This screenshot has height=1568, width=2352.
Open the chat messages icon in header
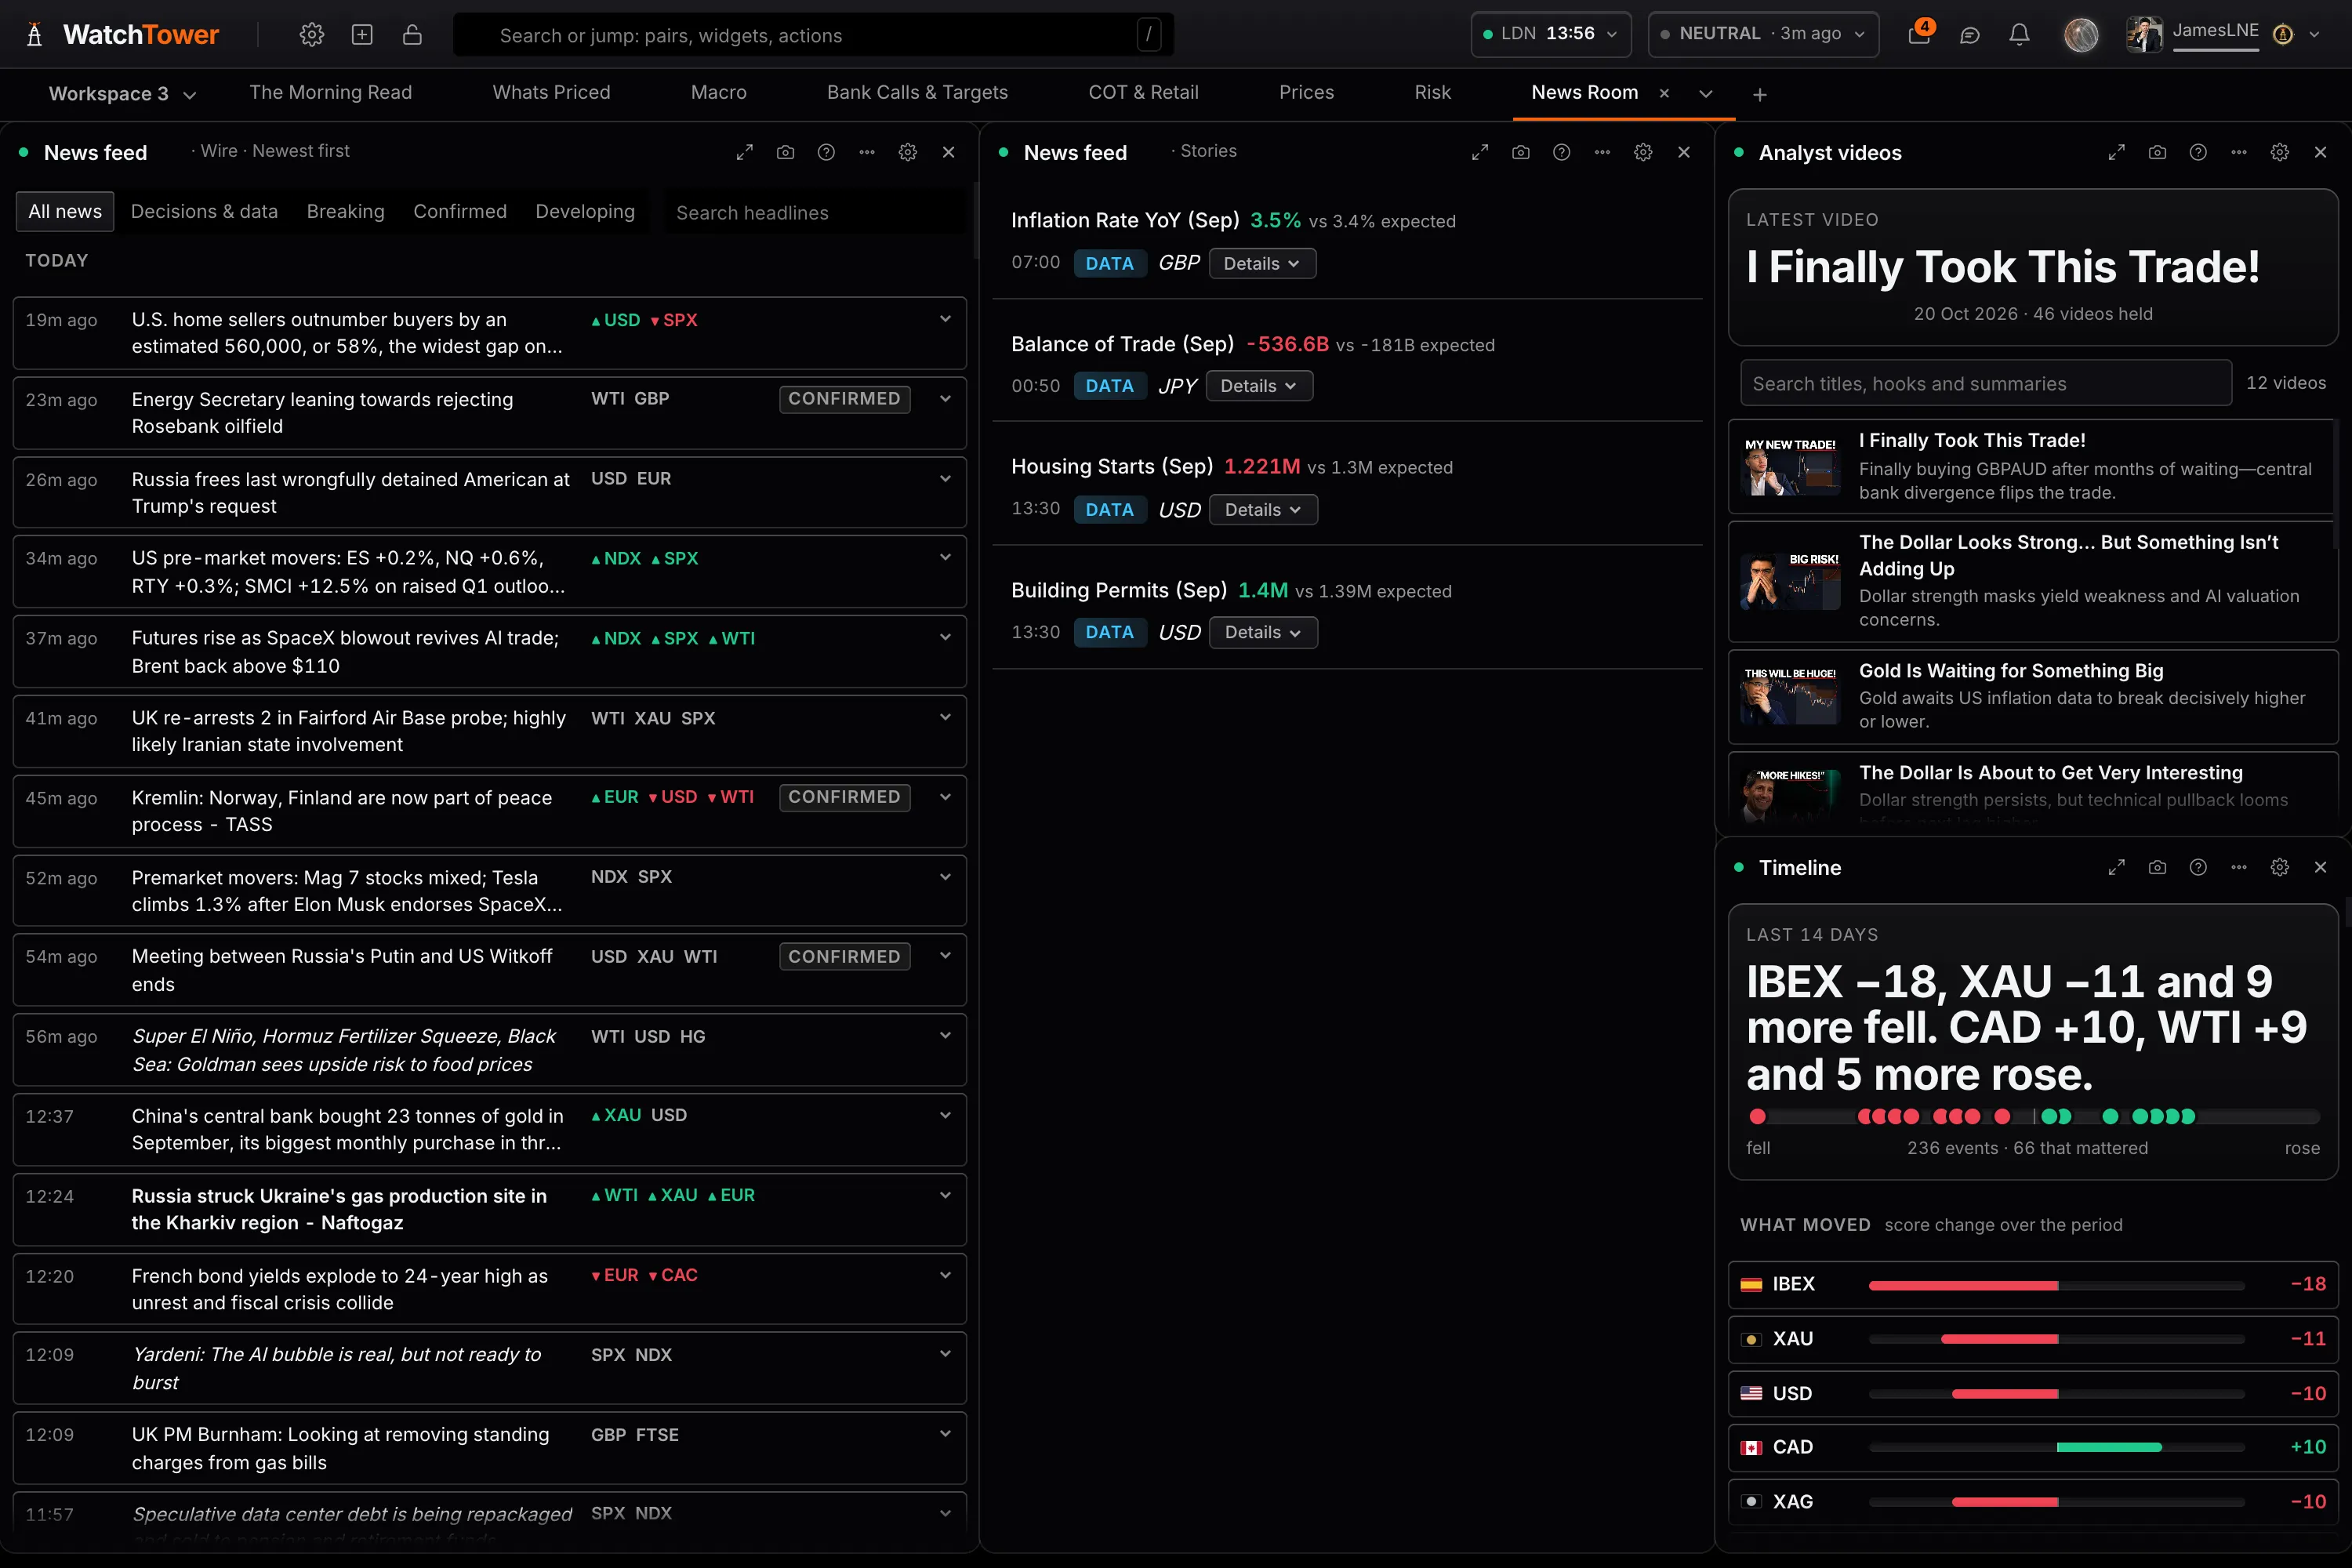point(1970,35)
